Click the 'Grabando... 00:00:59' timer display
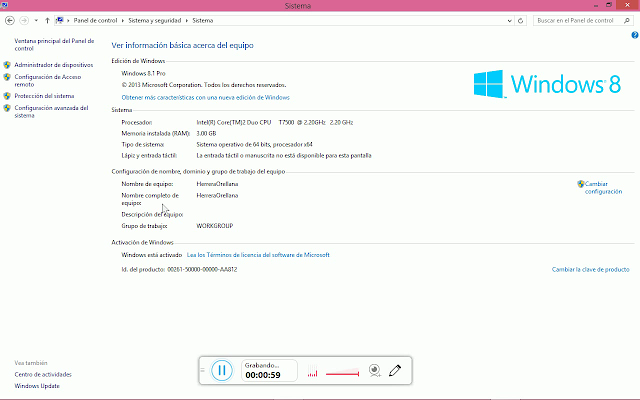Image resolution: width=640 pixels, height=400 pixels. tap(269, 370)
